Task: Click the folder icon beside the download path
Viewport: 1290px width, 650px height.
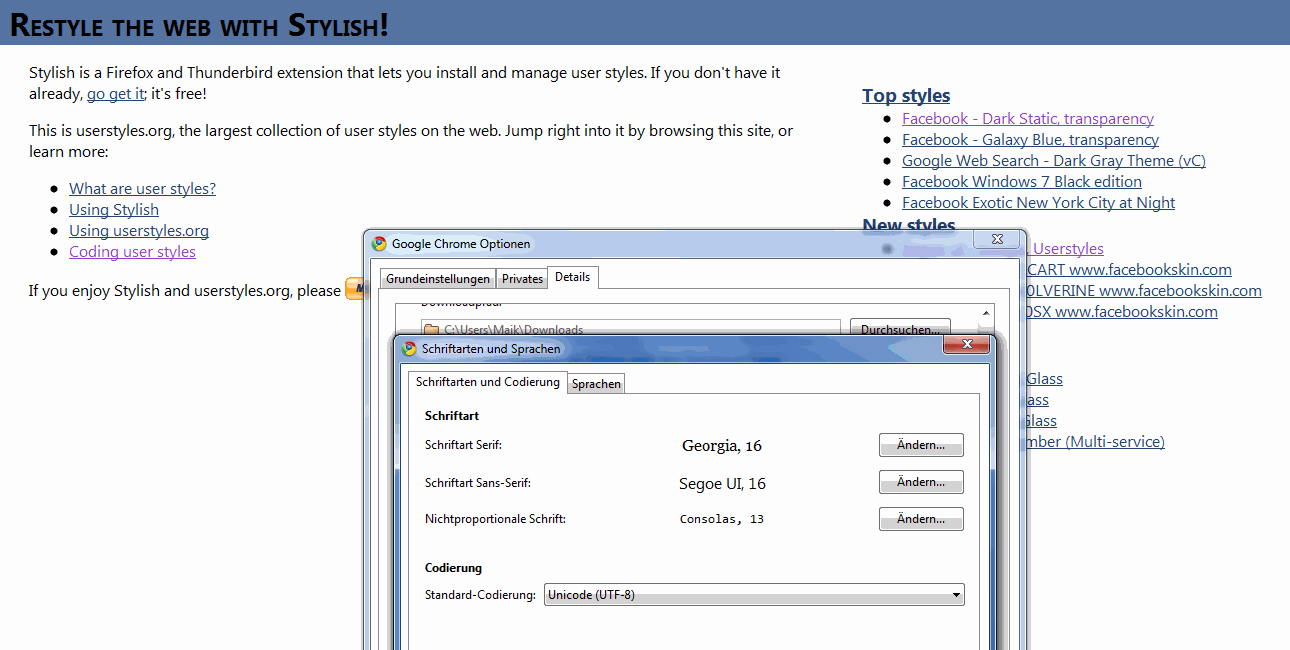Action: point(431,329)
